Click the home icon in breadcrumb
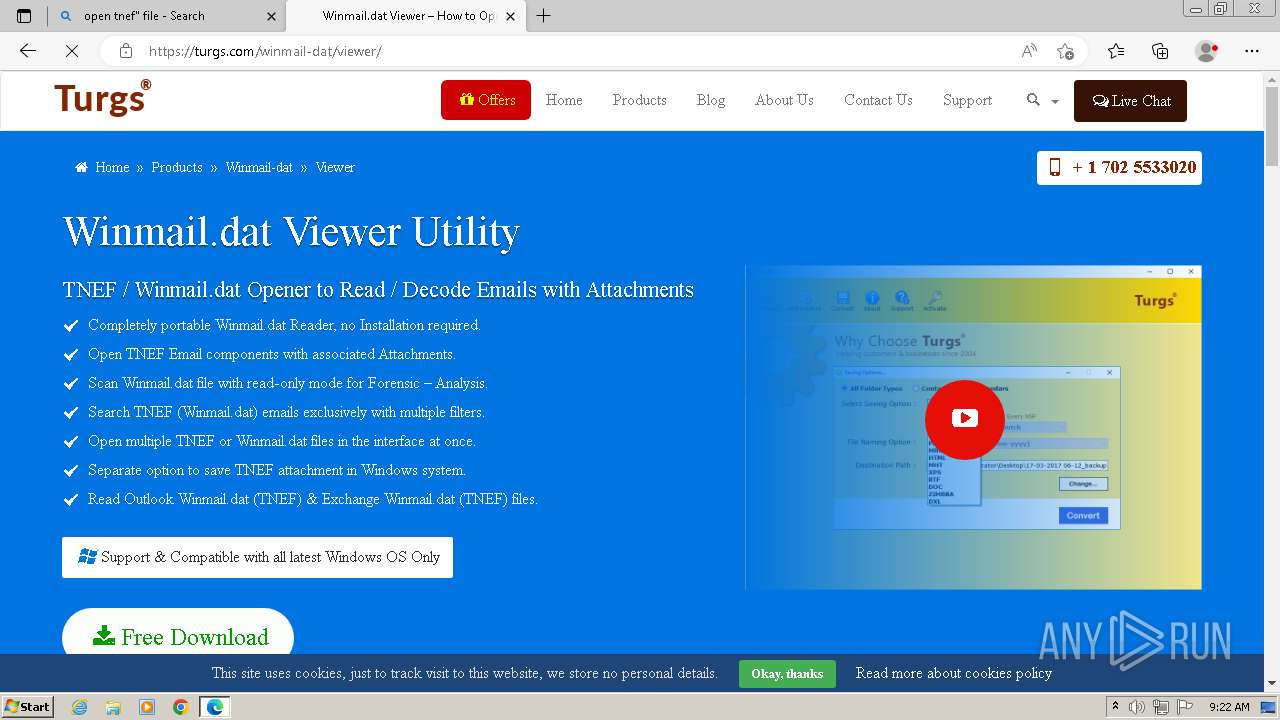 coord(81,168)
